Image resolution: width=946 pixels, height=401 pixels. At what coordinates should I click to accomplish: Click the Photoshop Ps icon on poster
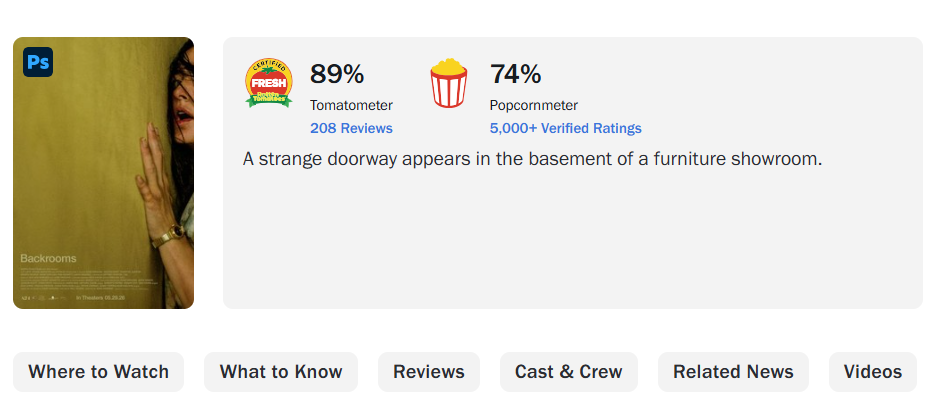coord(38,62)
